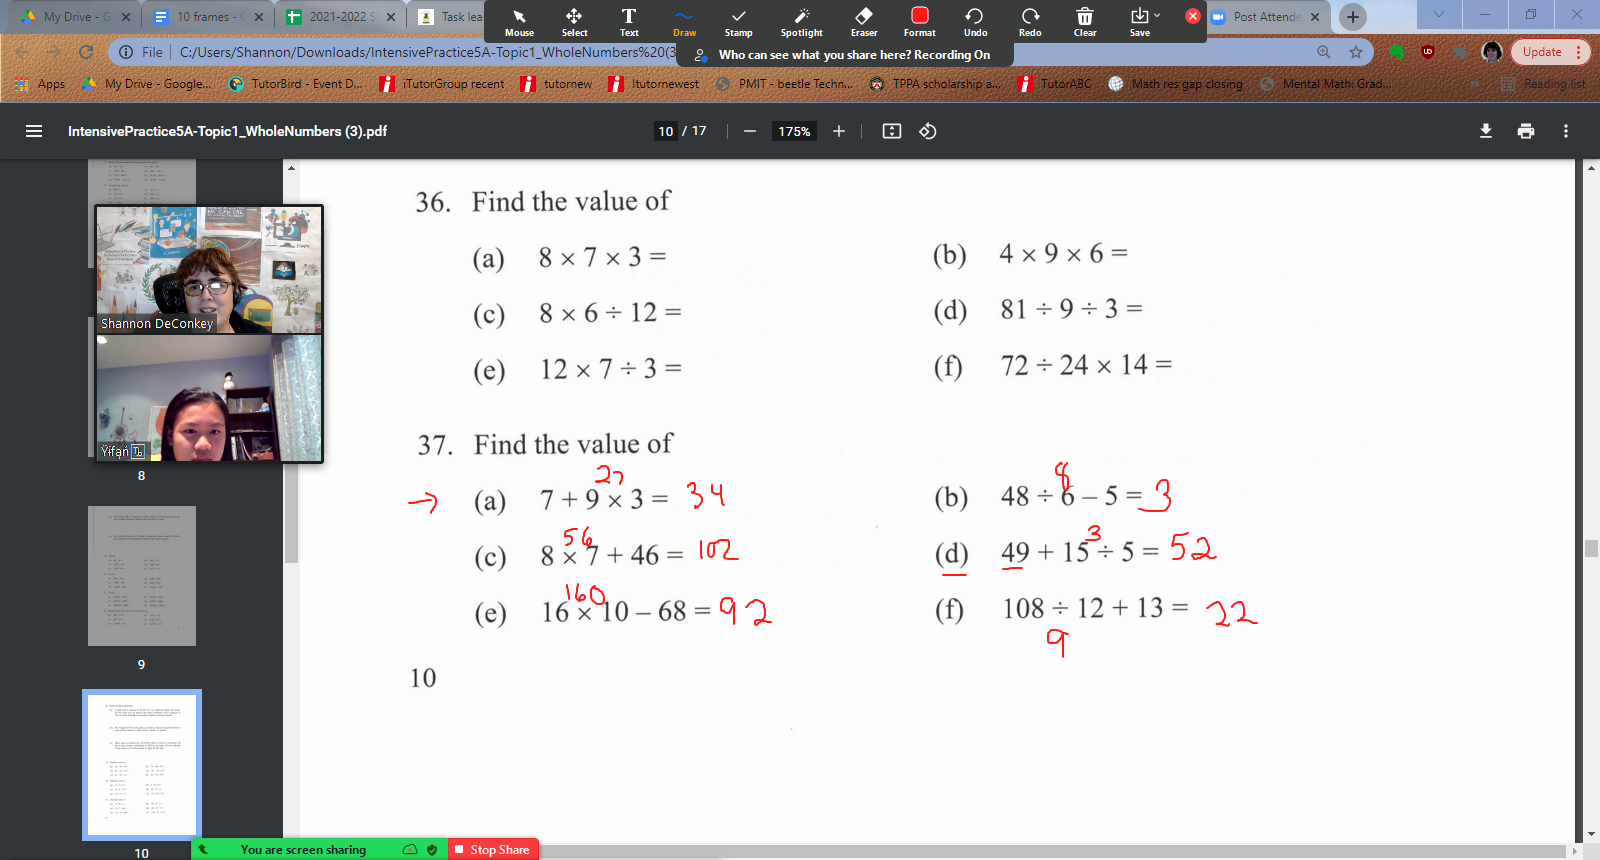This screenshot has width=1600, height=860.
Task: Open the tab search dropdown arrow
Action: click(x=1438, y=15)
